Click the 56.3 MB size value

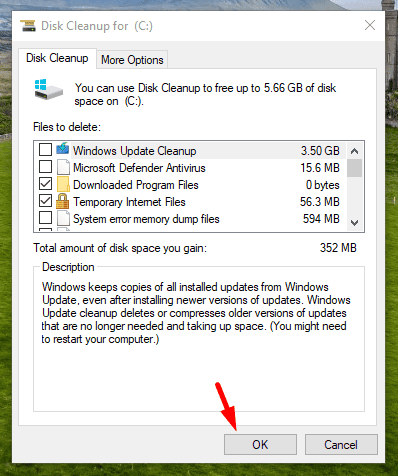click(320, 202)
